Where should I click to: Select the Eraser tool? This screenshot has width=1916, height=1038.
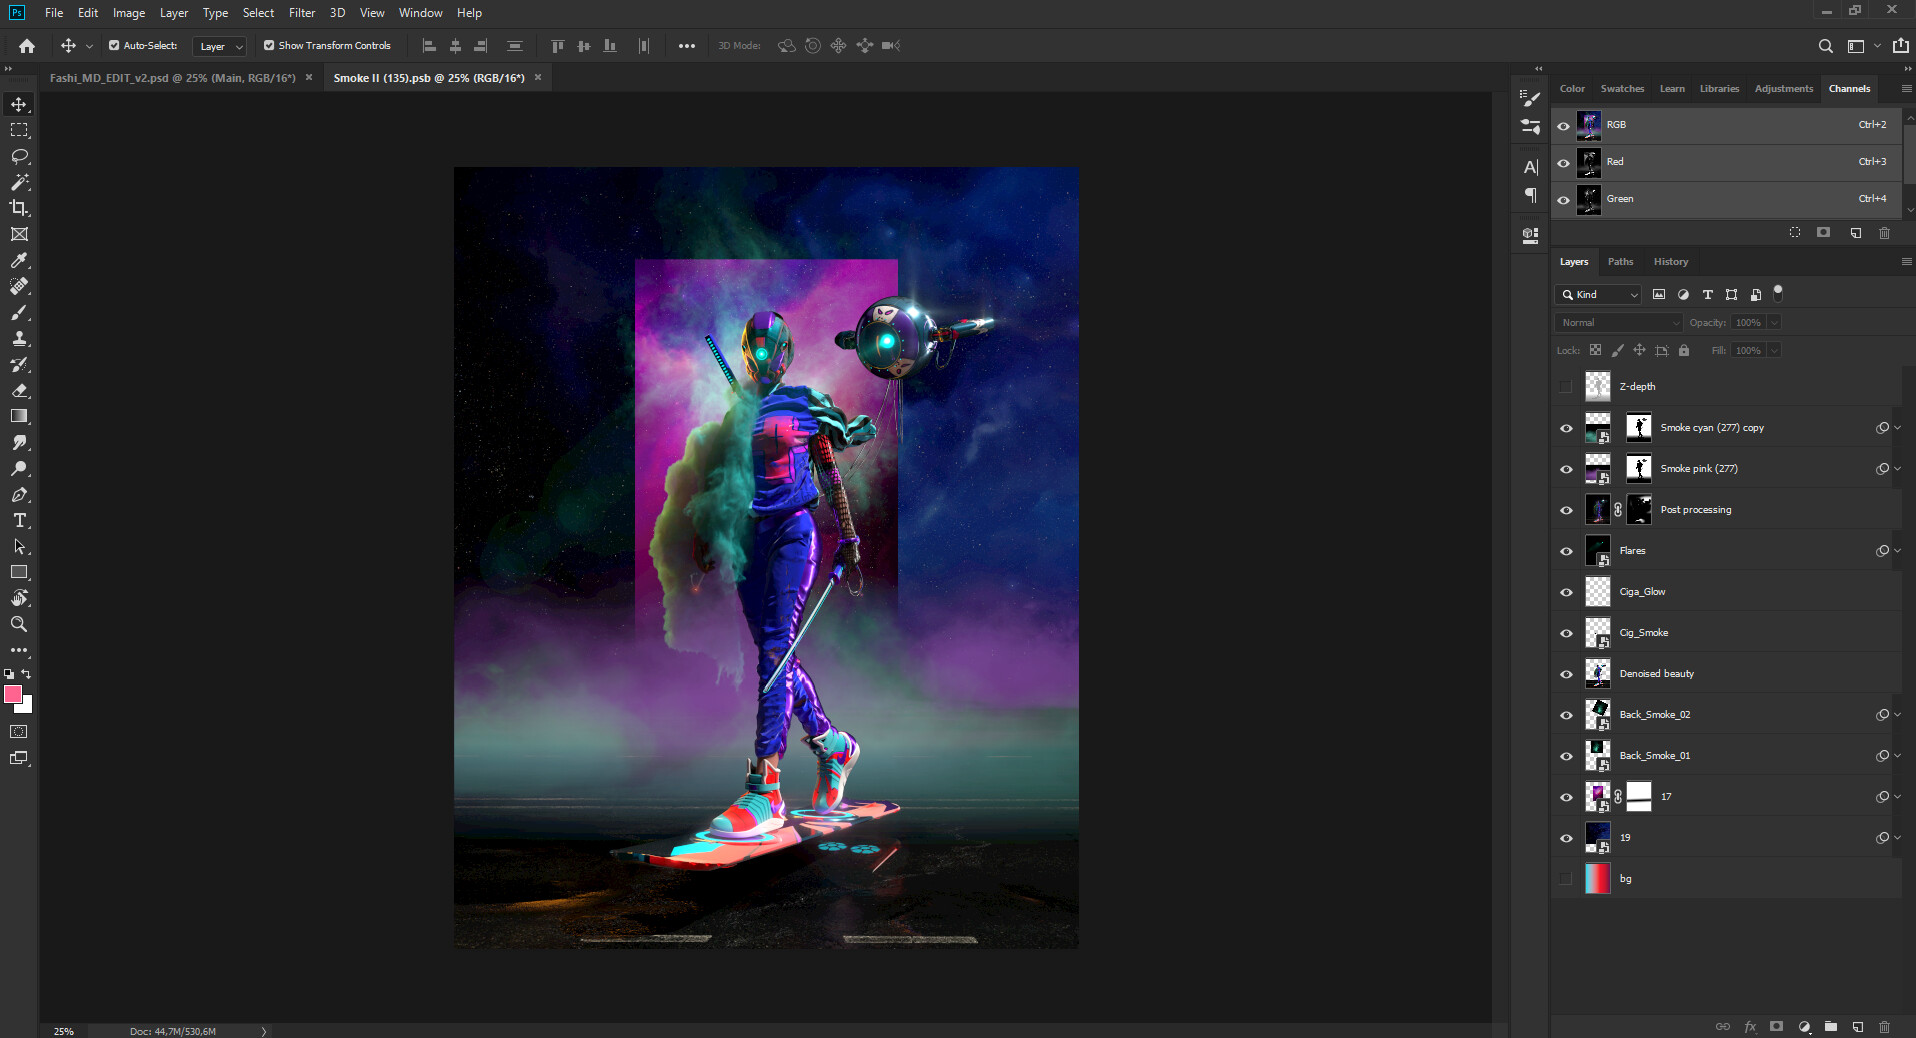(19, 390)
